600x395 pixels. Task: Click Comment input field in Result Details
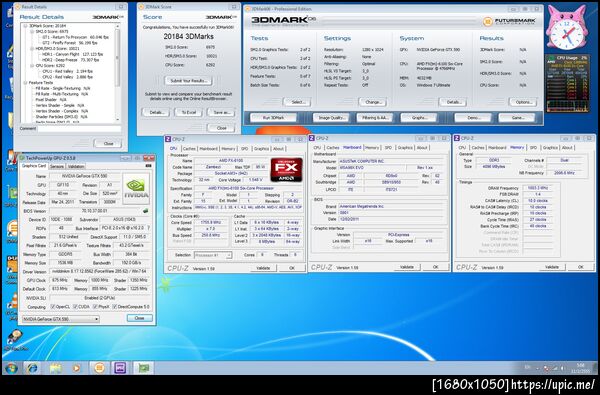pyautogui.click(x=79, y=129)
